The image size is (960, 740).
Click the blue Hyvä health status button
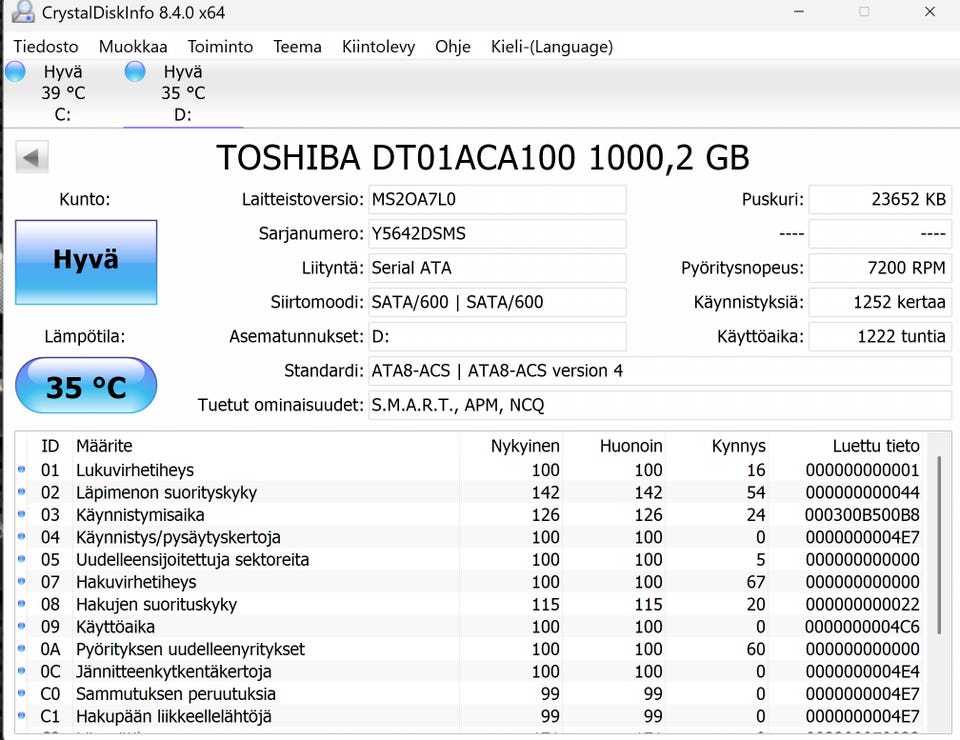(x=86, y=260)
